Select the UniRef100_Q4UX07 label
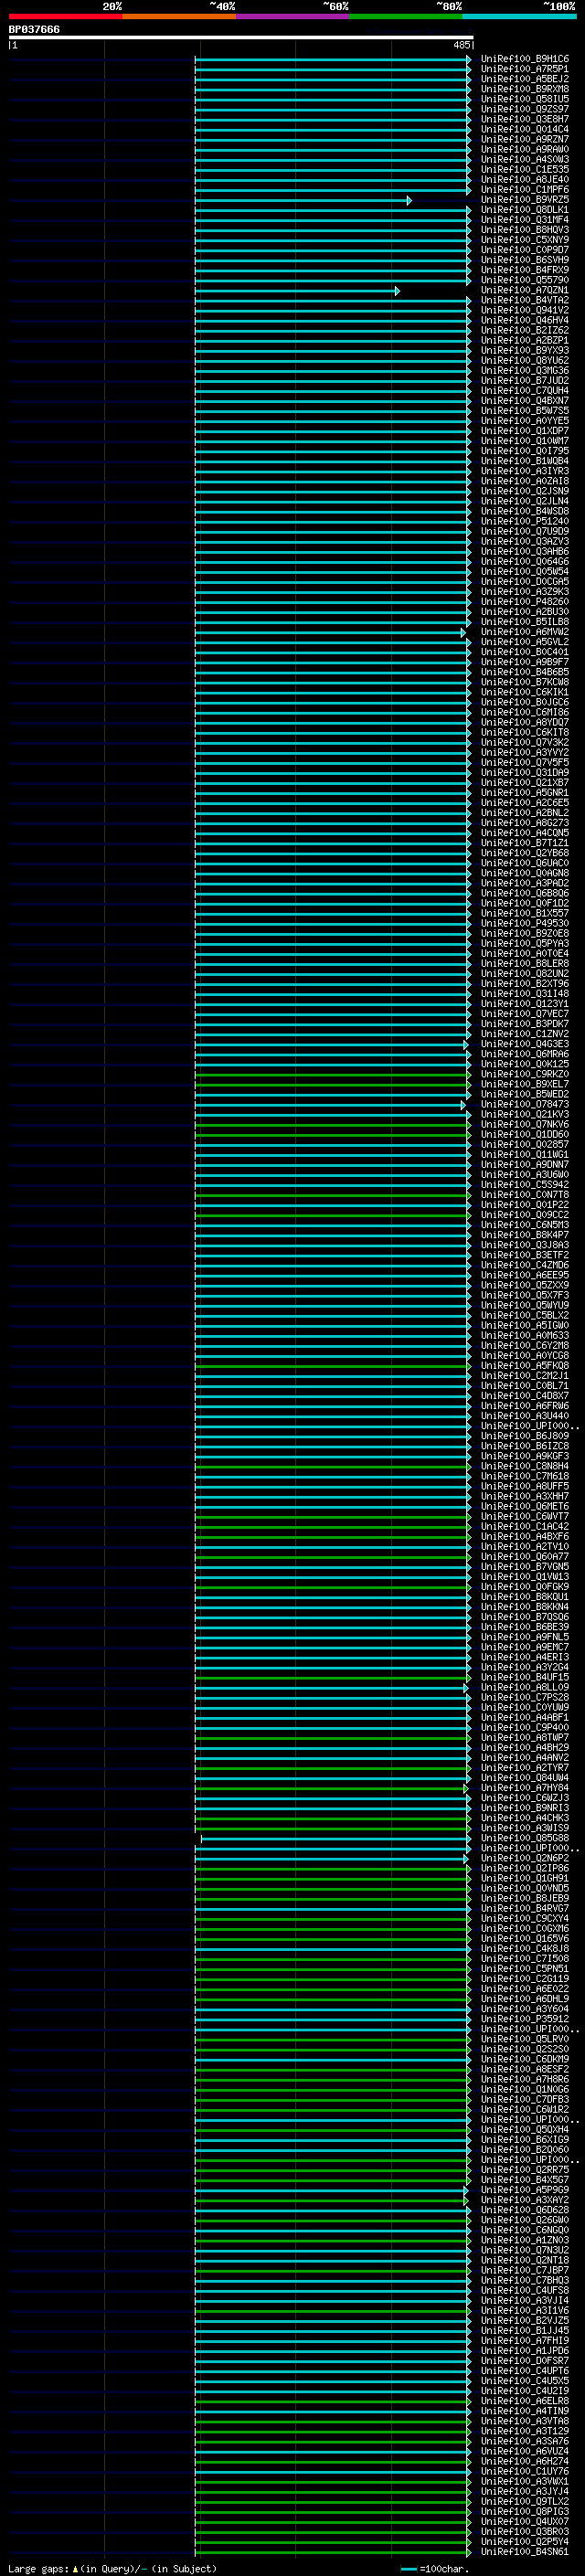 coord(524,2522)
